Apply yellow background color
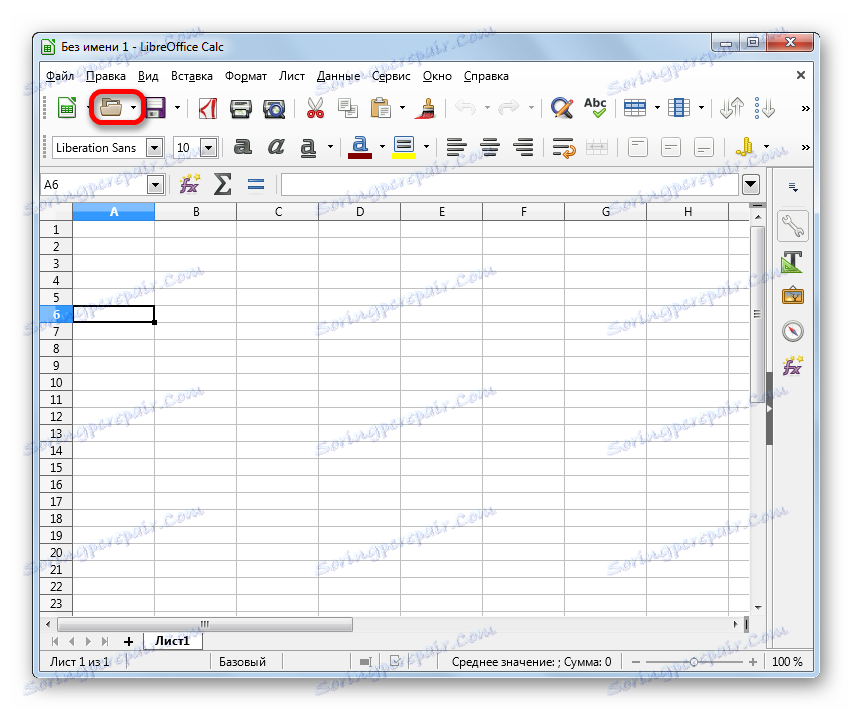853x711 pixels. click(x=404, y=147)
